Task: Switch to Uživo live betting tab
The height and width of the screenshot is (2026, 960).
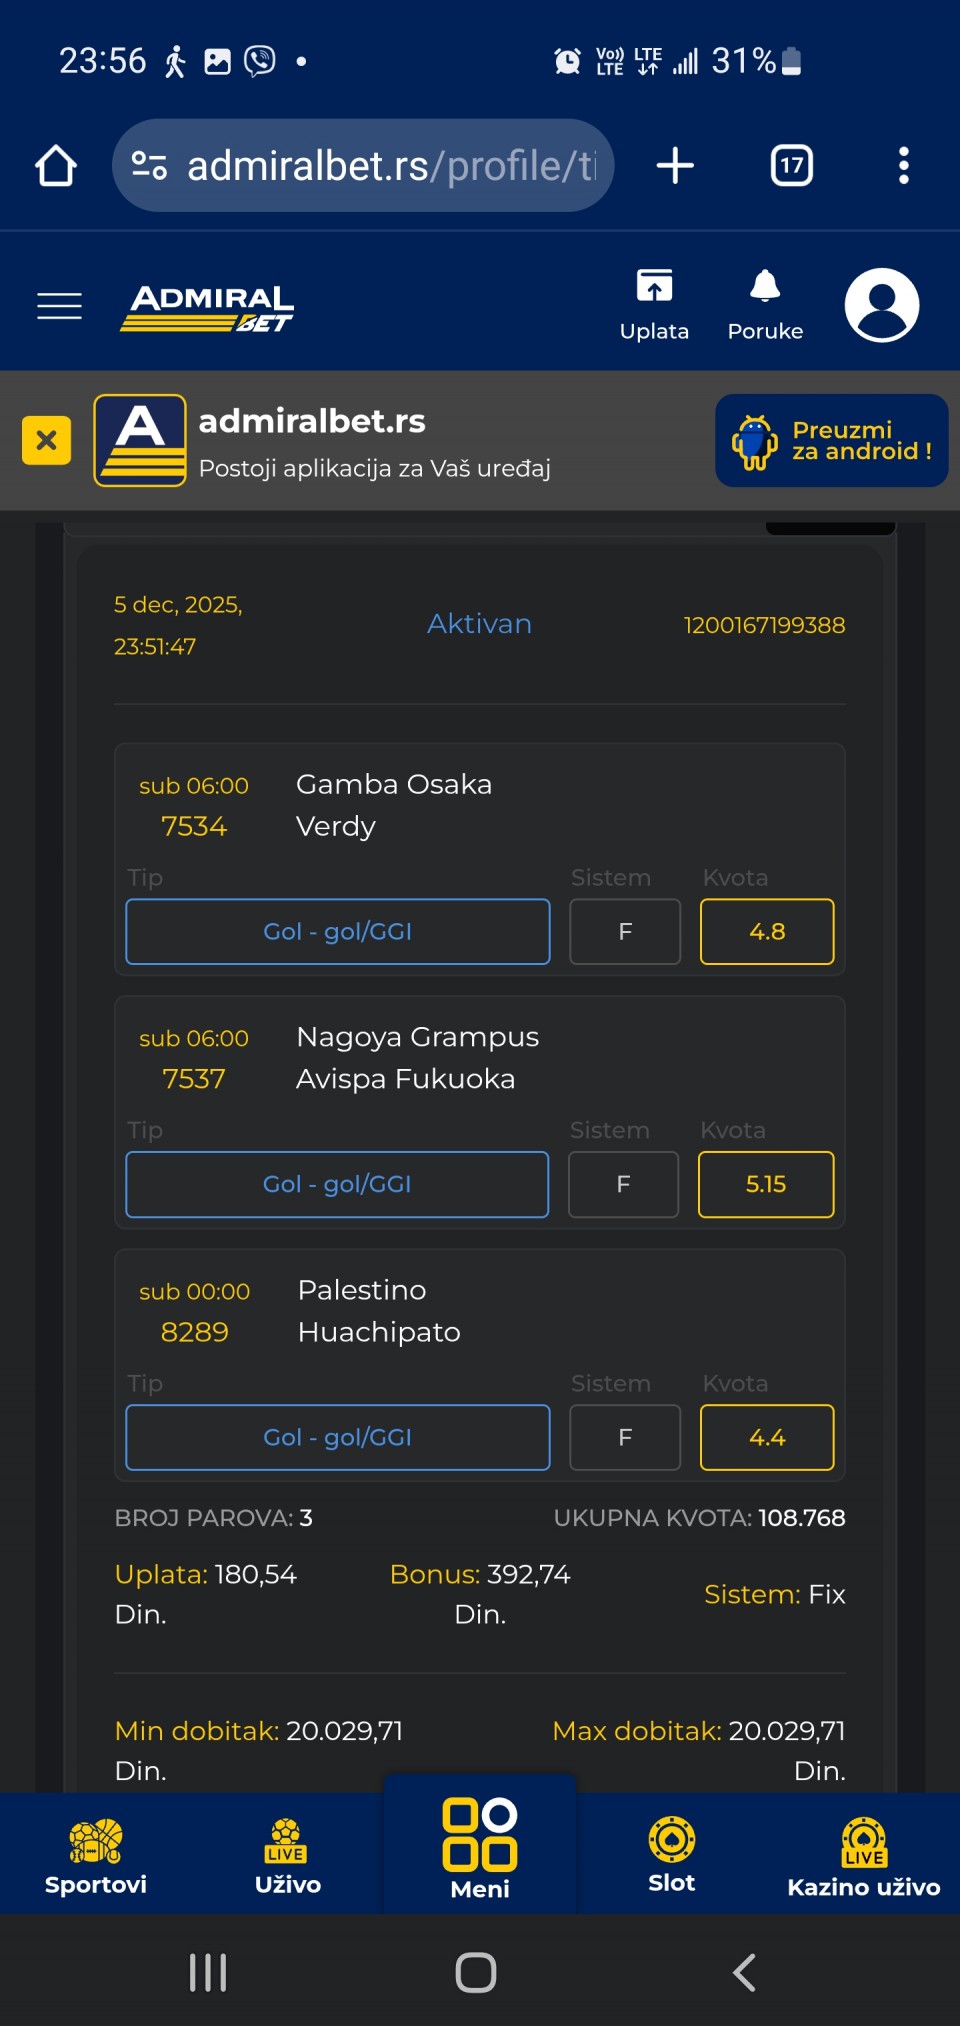Action: (x=287, y=1856)
